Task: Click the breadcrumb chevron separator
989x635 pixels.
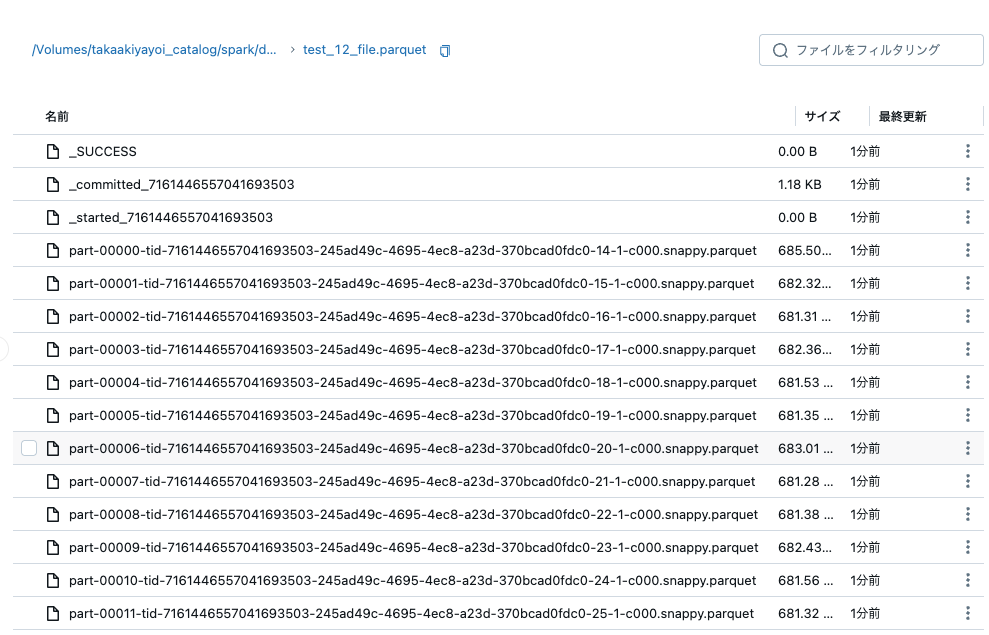Action: coord(293,50)
